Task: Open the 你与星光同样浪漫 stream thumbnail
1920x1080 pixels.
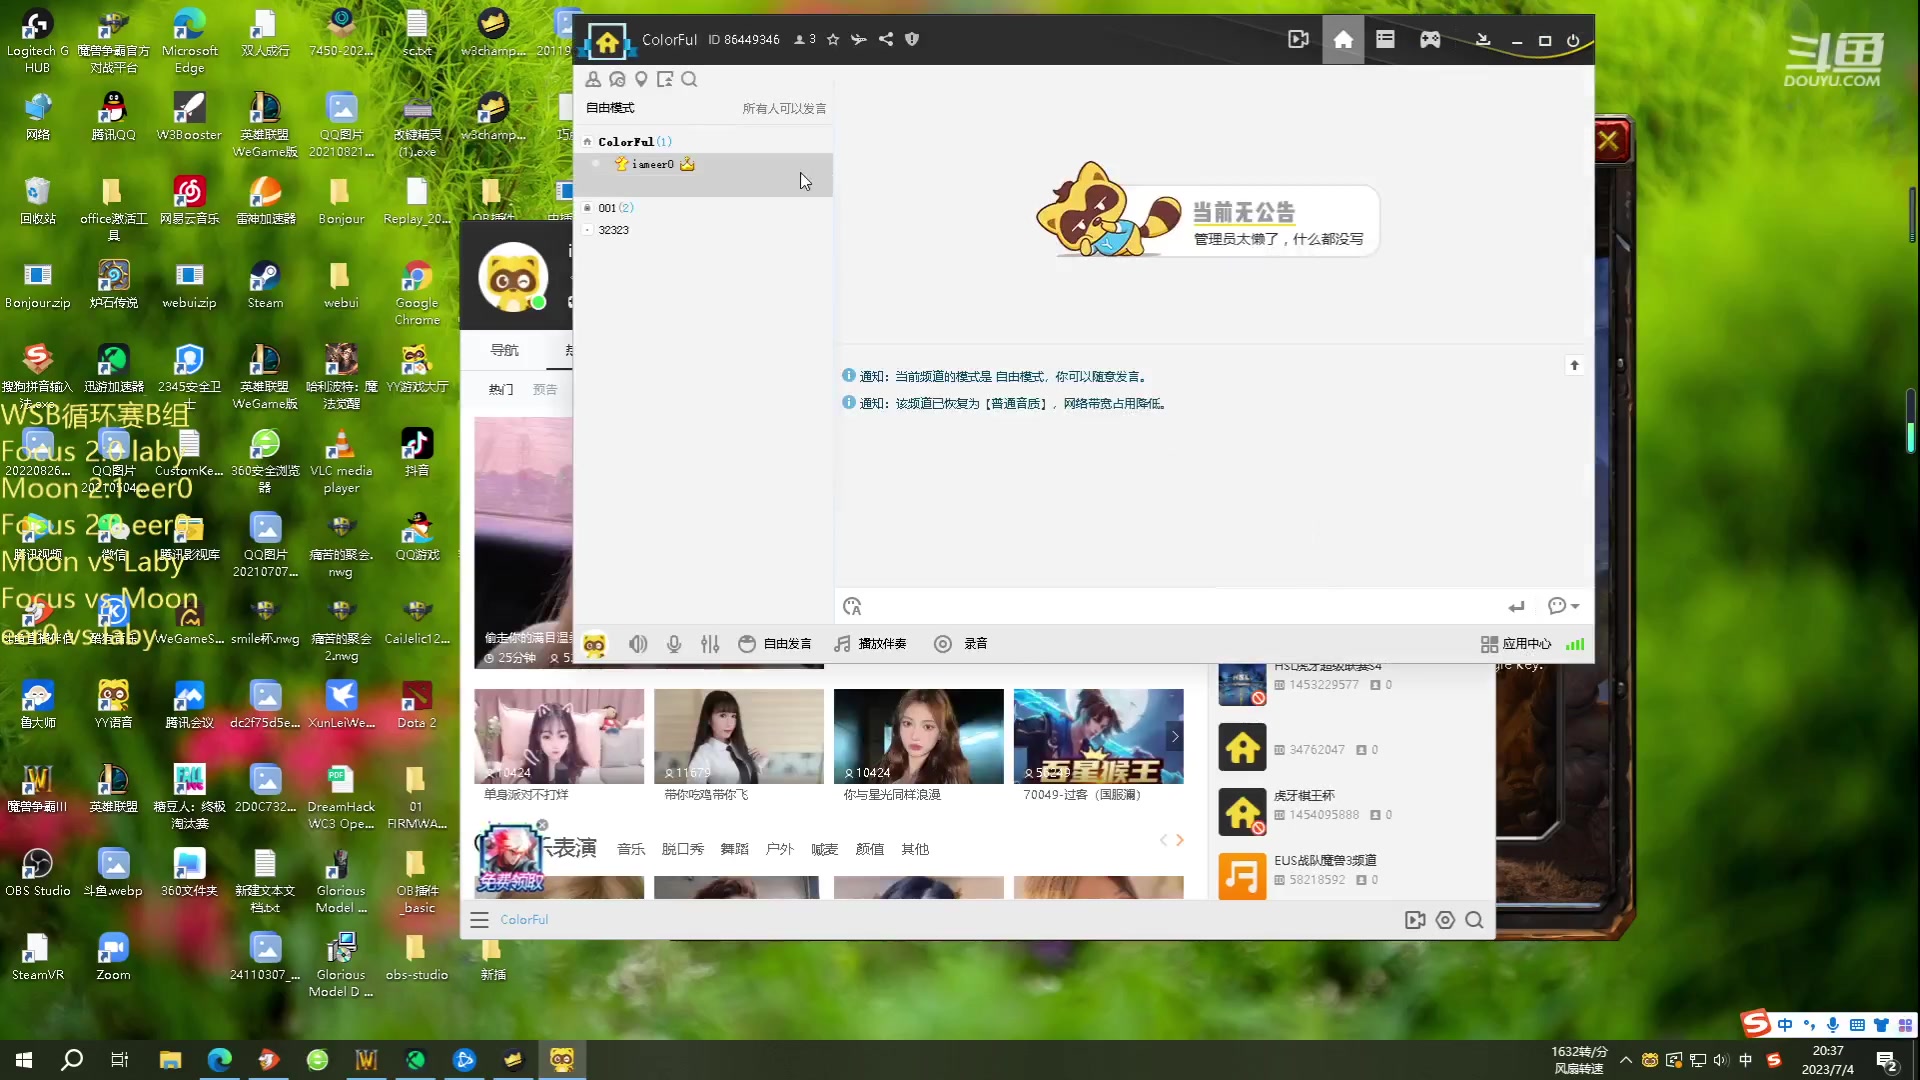Action: (918, 737)
